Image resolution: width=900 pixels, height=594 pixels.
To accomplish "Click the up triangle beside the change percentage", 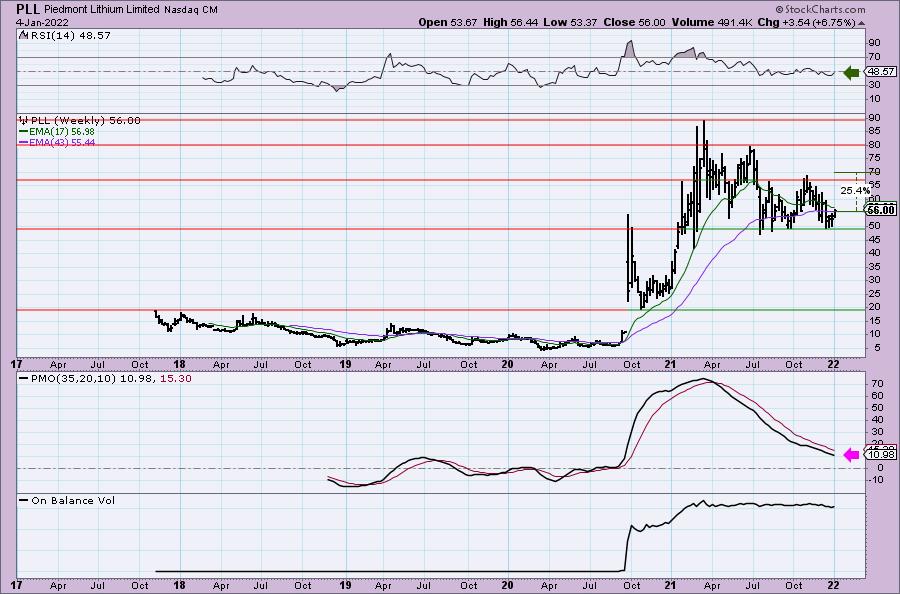I will pos(862,23).
